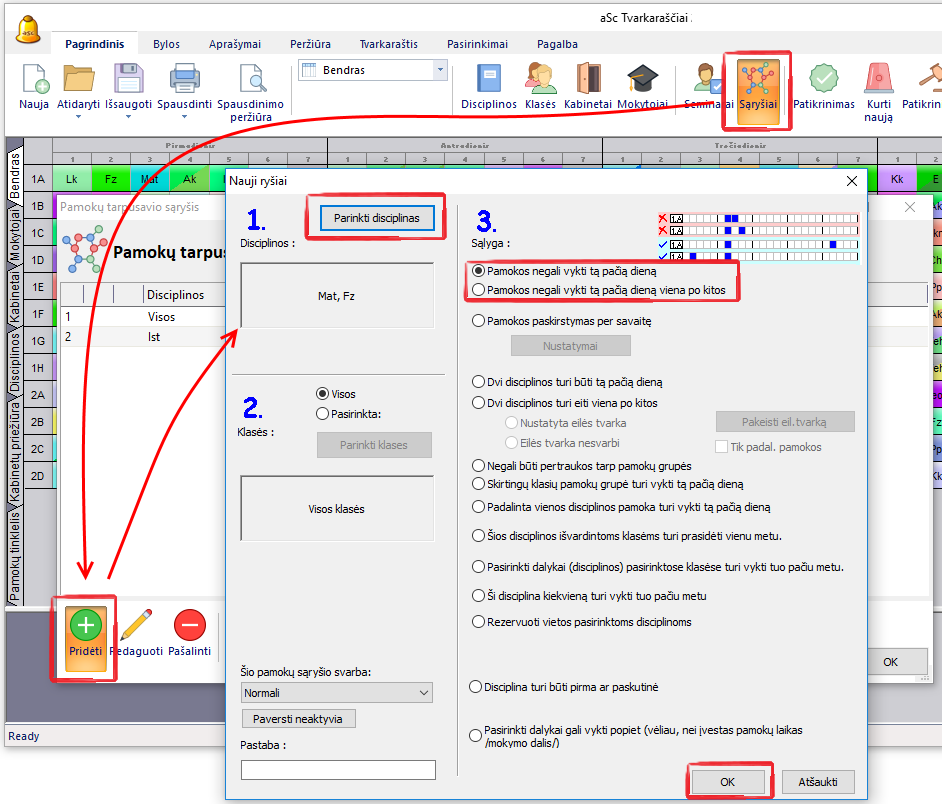Open the Bendras view dropdown

pyautogui.click(x=440, y=70)
